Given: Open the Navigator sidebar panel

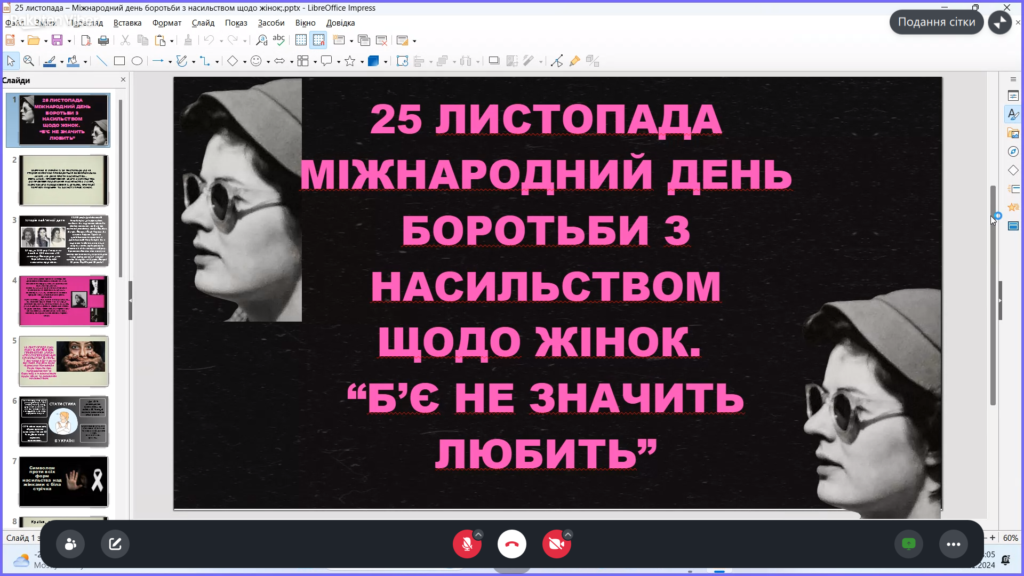Looking at the screenshot, I should point(1012,151).
